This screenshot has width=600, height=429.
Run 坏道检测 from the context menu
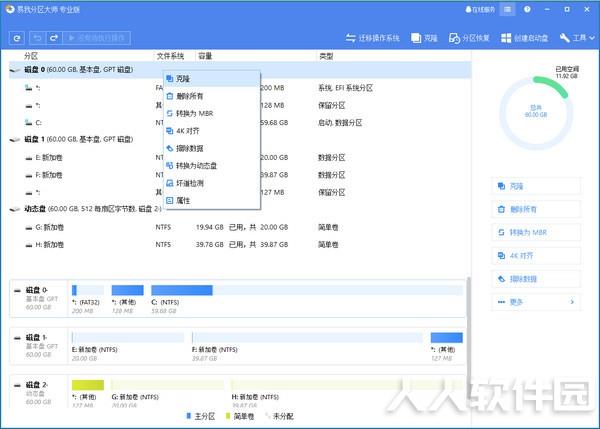212,183
